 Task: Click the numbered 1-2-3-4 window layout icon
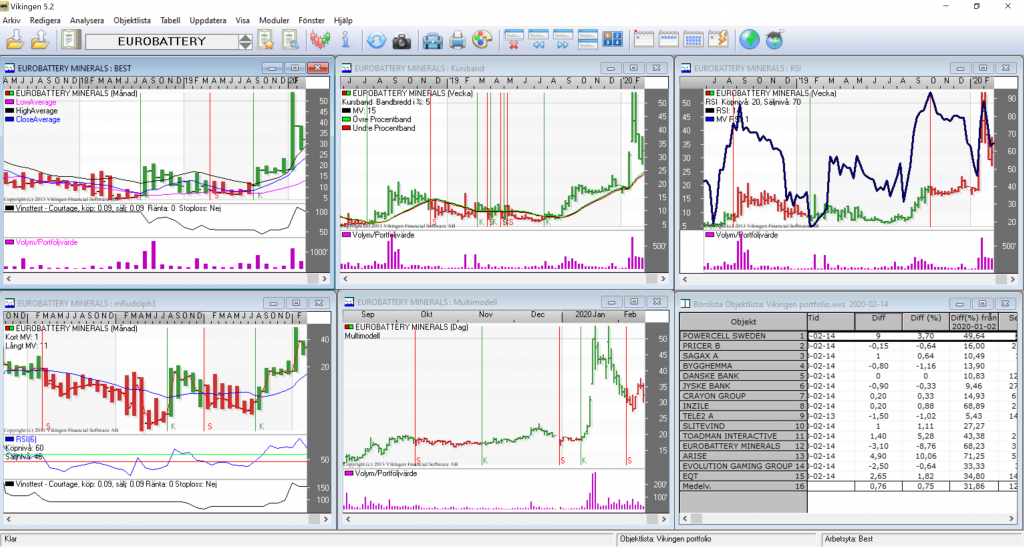tap(614, 41)
